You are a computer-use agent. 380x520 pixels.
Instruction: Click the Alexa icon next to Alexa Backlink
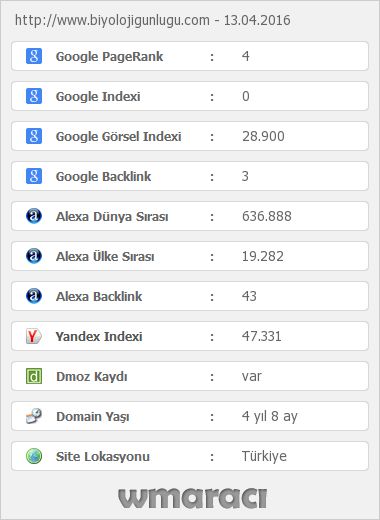34,296
